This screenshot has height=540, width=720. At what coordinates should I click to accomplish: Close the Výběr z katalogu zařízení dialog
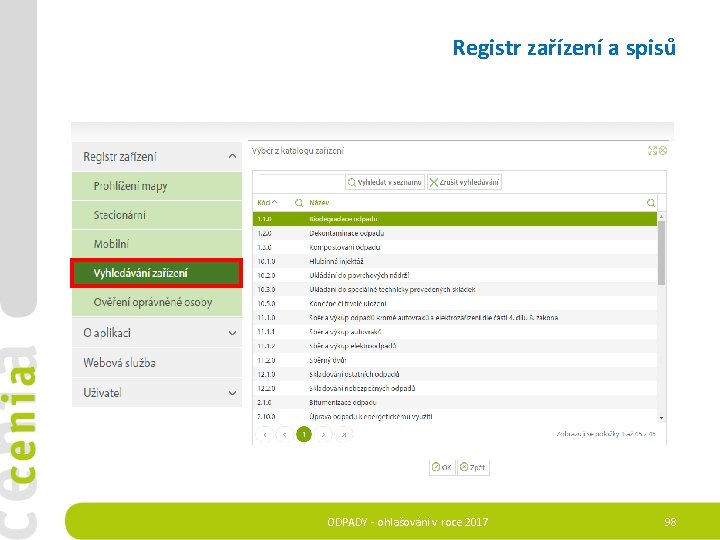point(663,151)
